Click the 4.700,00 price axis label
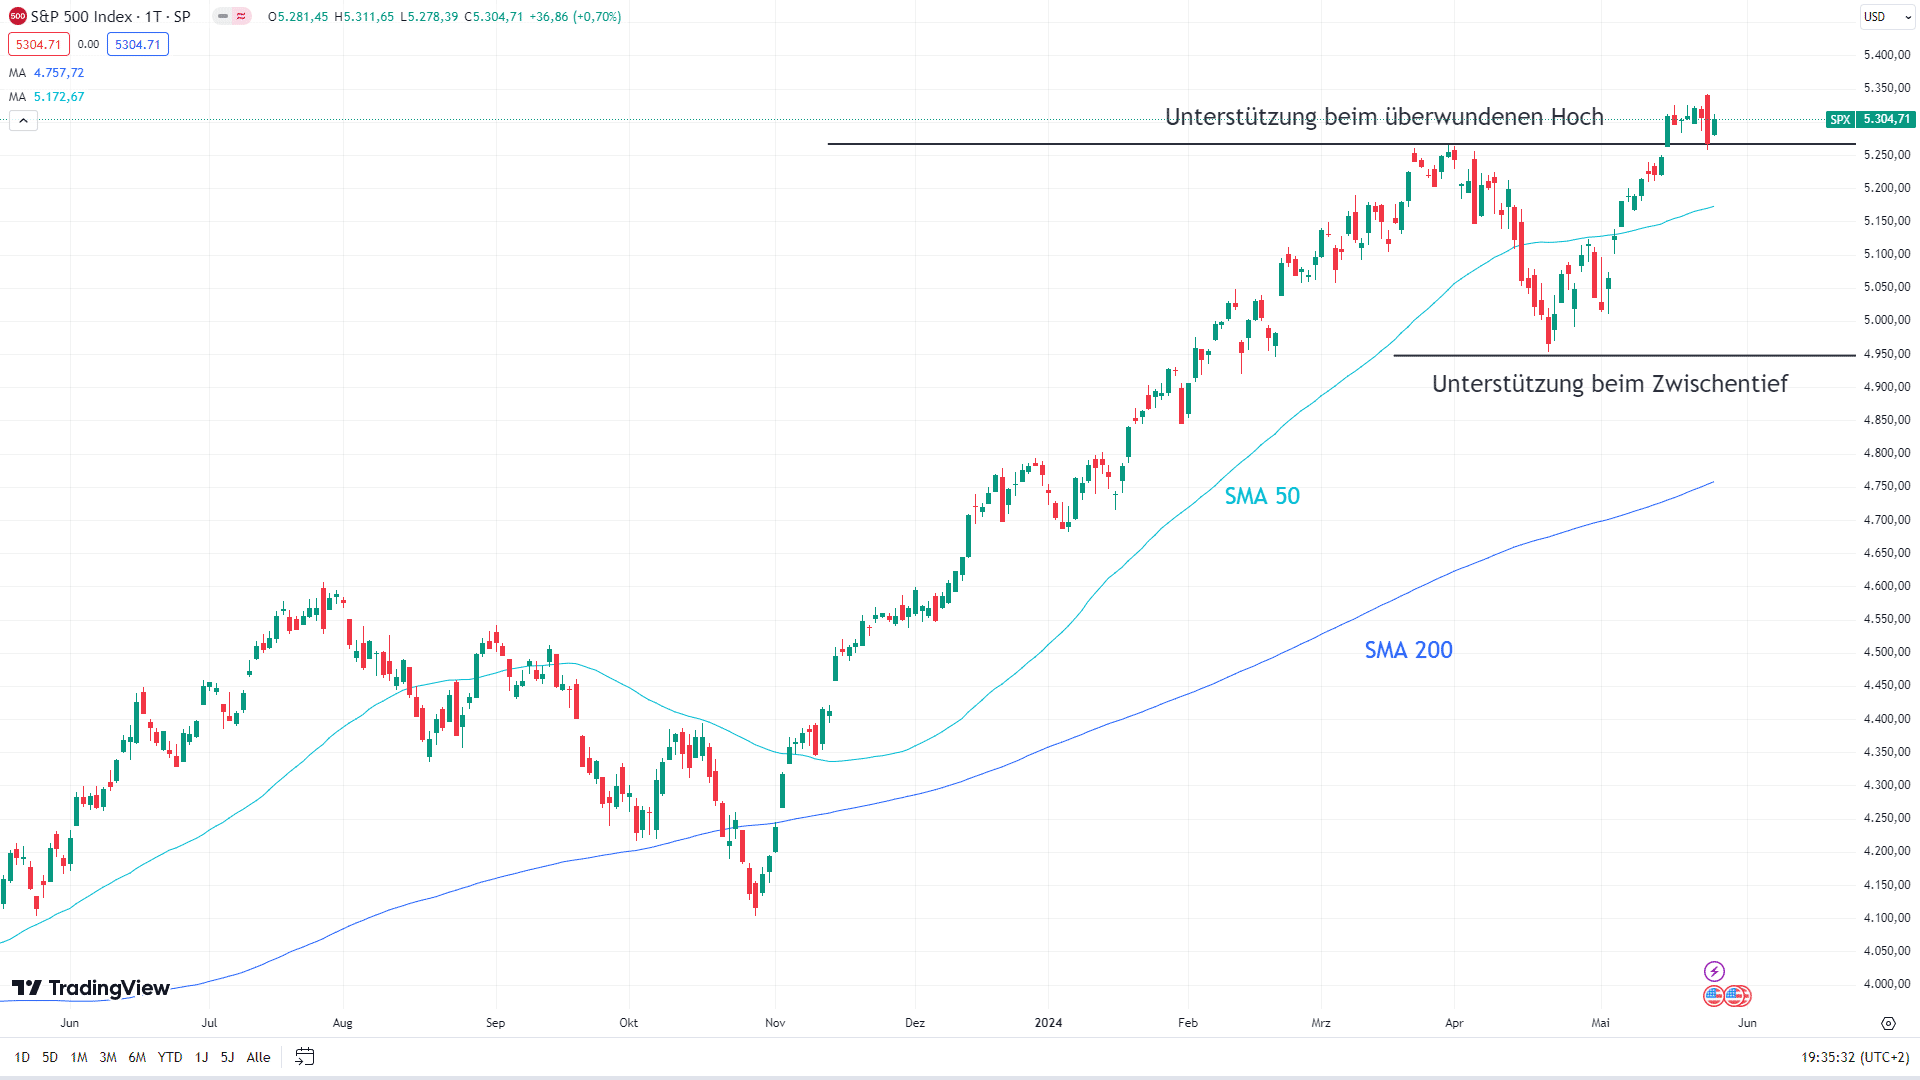 click(x=1887, y=520)
